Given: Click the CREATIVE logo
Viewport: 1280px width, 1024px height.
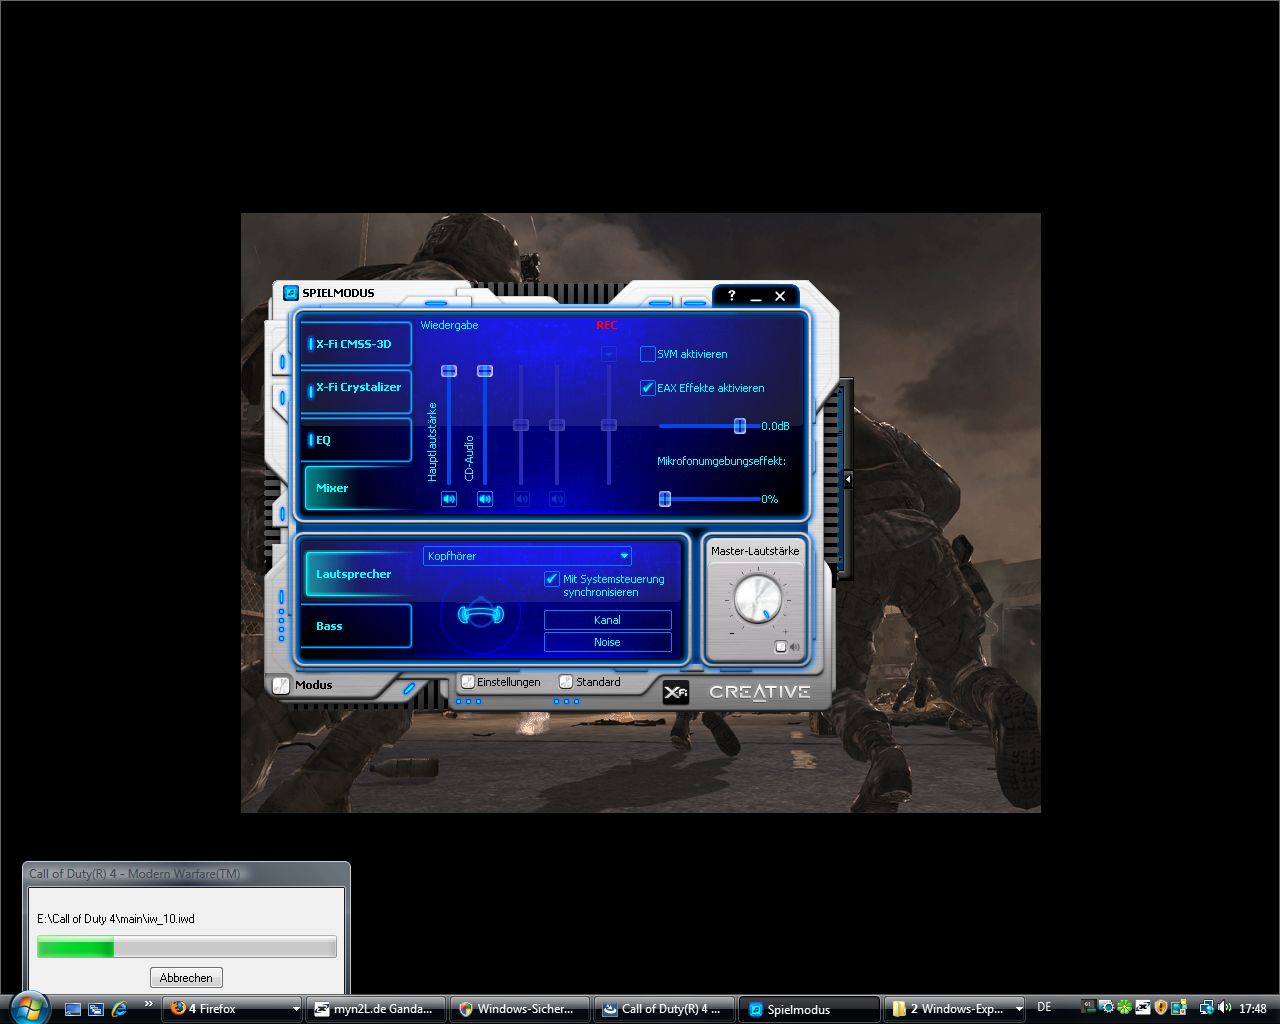Looking at the screenshot, I should point(760,692).
